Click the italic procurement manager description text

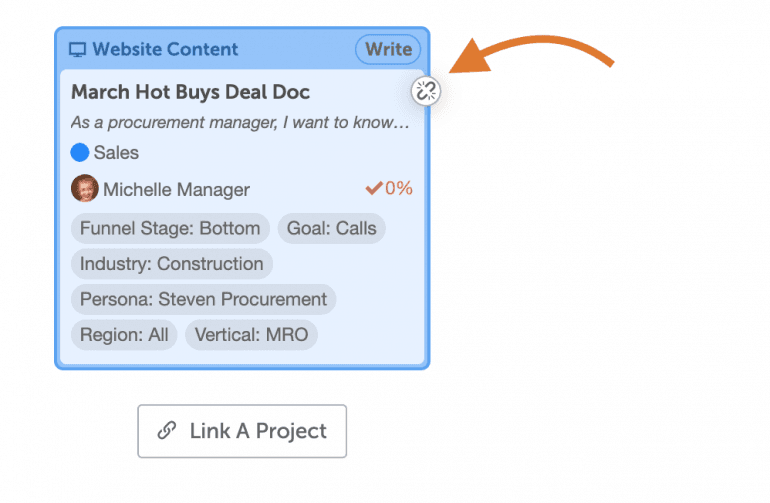point(240,122)
